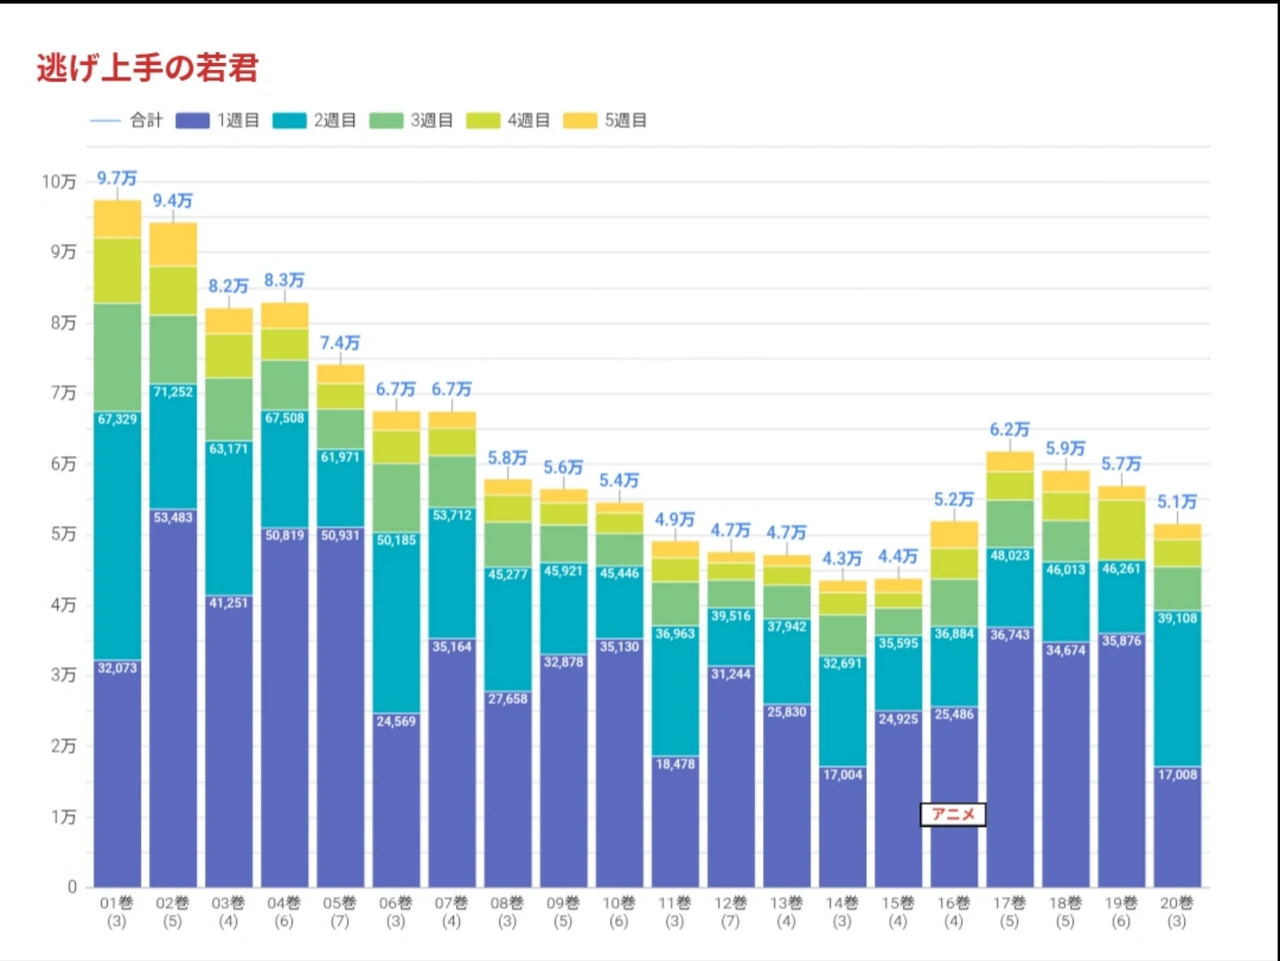Select the 01巻 x-axis label
This screenshot has width=1280, height=961.
pos(117,903)
